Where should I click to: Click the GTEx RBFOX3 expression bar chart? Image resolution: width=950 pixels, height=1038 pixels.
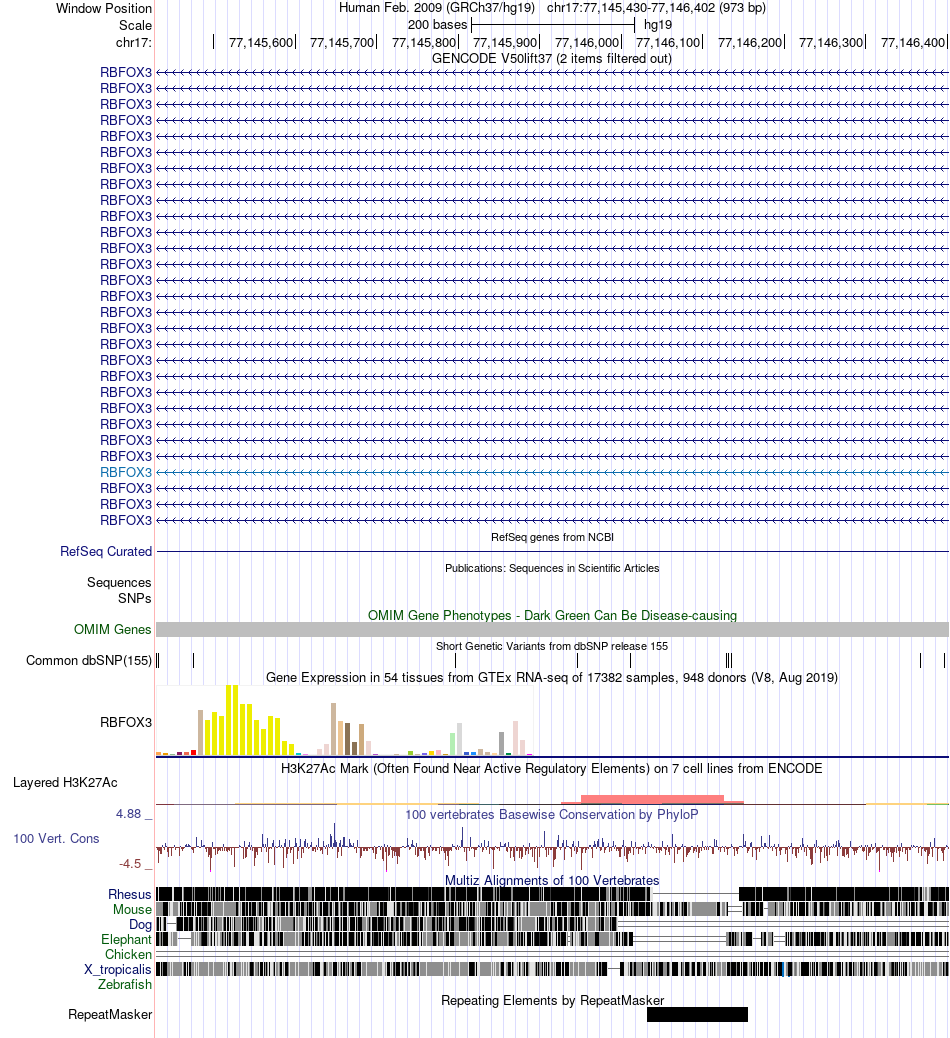(344, 720)
